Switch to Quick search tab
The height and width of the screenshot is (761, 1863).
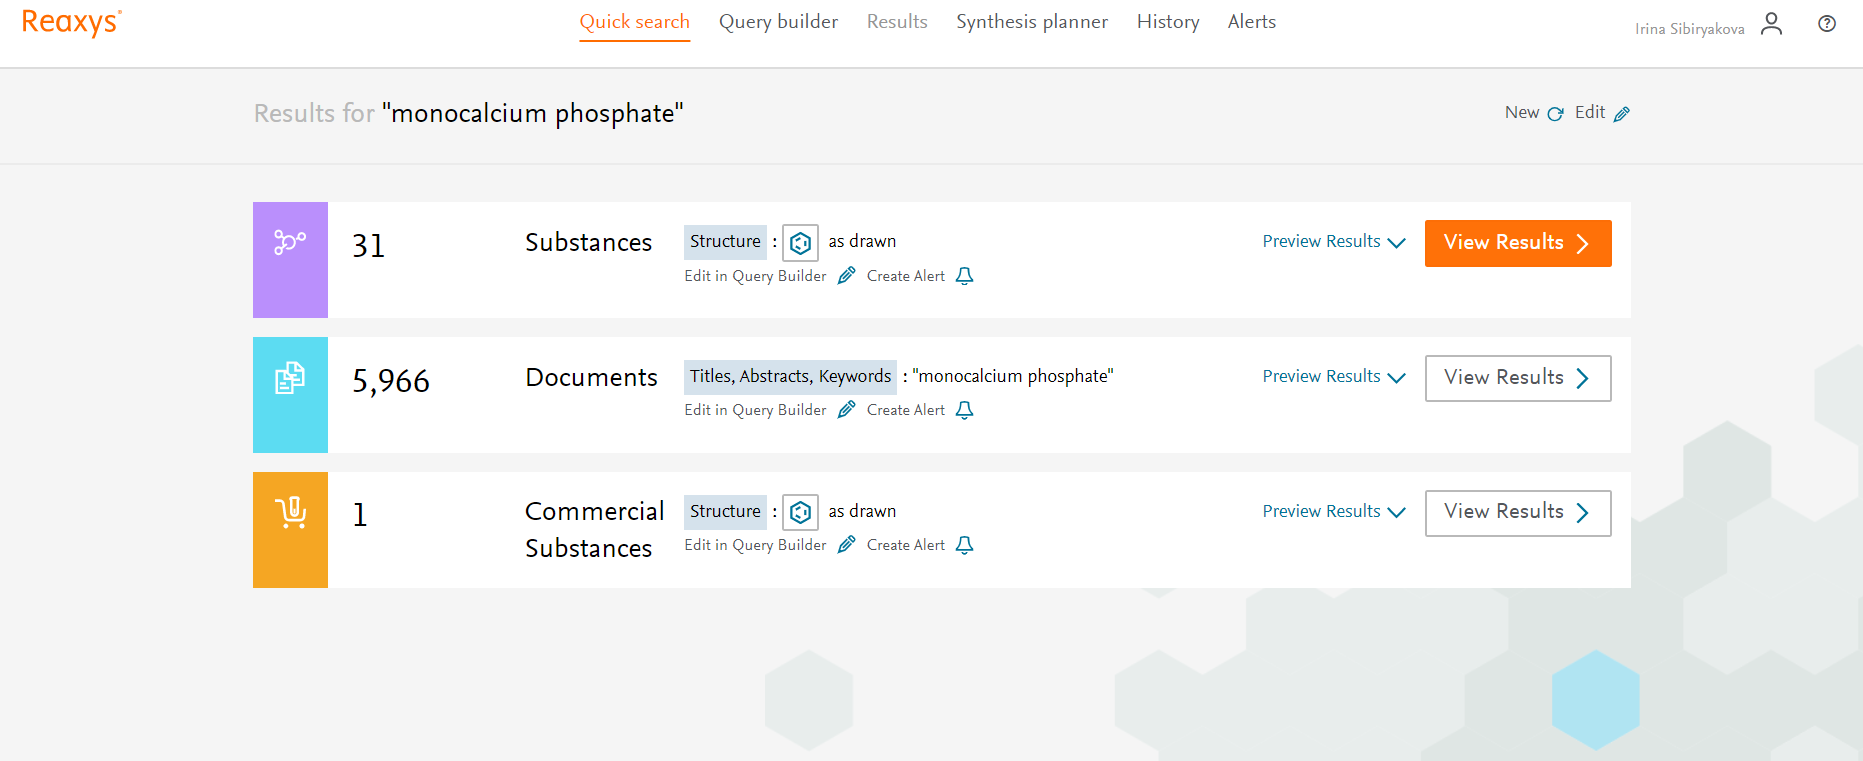tap(634, 22)
